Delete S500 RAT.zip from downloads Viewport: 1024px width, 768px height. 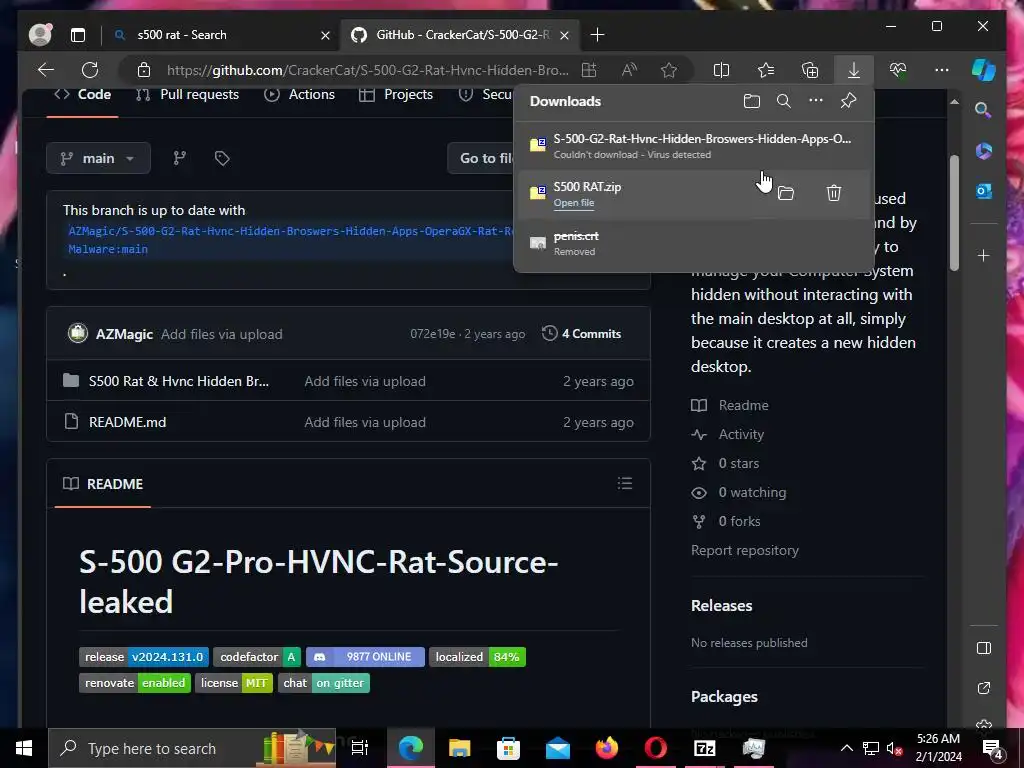(833, 193)
